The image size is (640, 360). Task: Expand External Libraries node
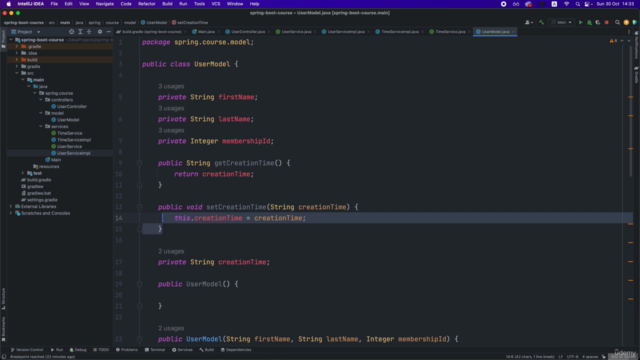[11, 207]
